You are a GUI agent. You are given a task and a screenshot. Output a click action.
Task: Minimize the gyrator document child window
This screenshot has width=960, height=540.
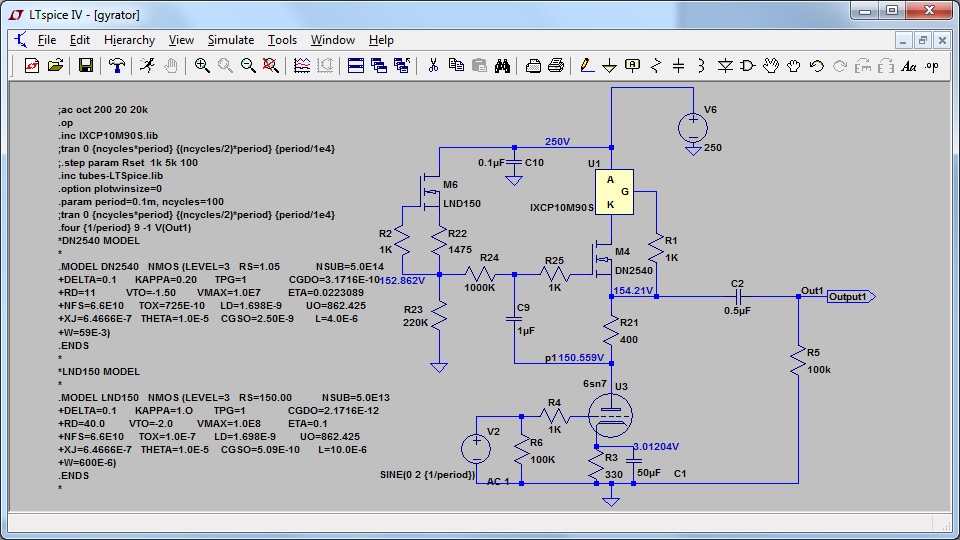pos(902,41)
